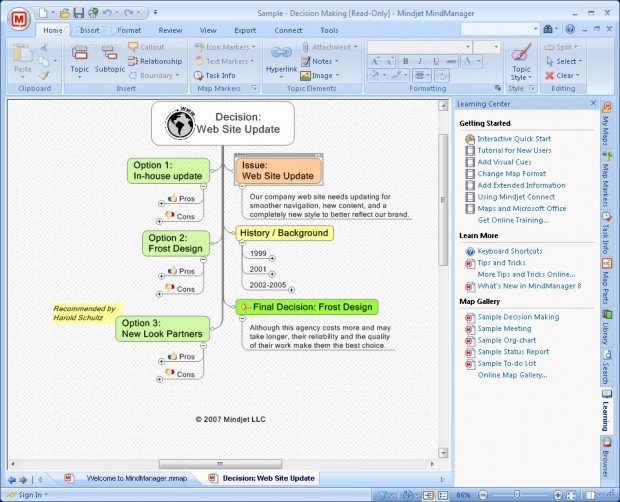This screenshot has height=502, width=620.
Task: Insert a Hyperlink on the topic
Action: click(281, 61)
